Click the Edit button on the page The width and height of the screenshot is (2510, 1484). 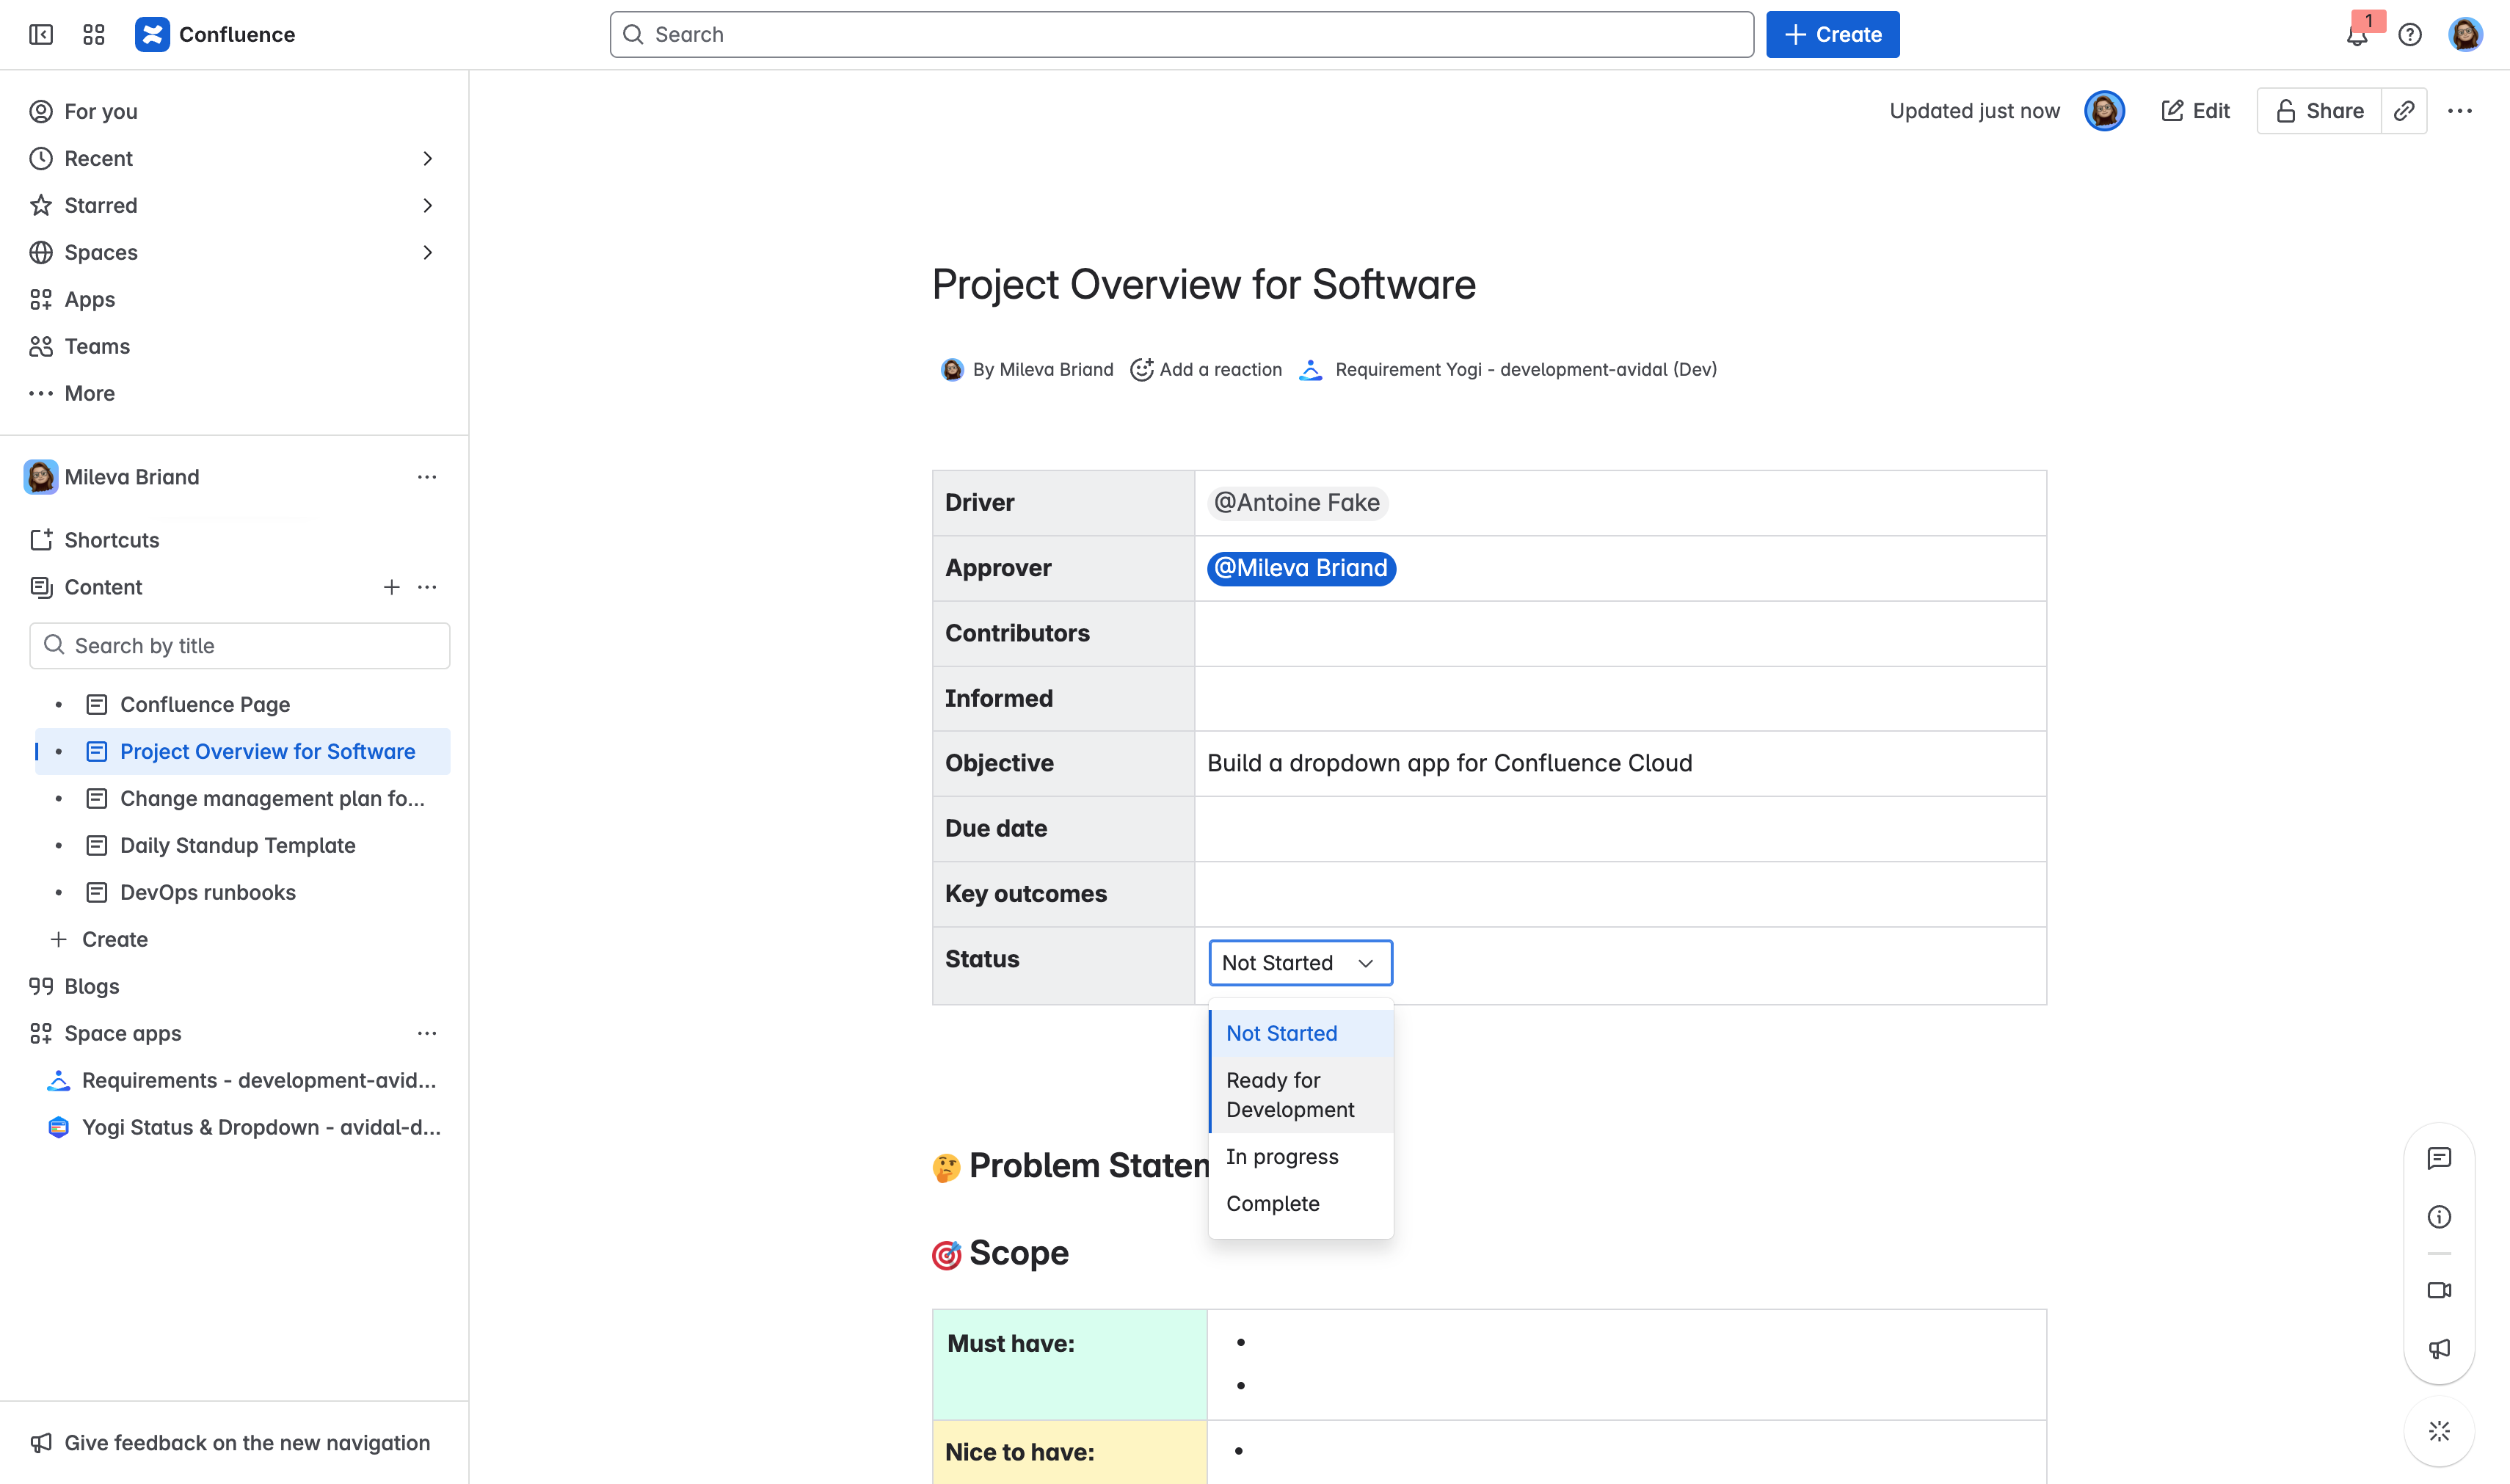[2195, 110]
